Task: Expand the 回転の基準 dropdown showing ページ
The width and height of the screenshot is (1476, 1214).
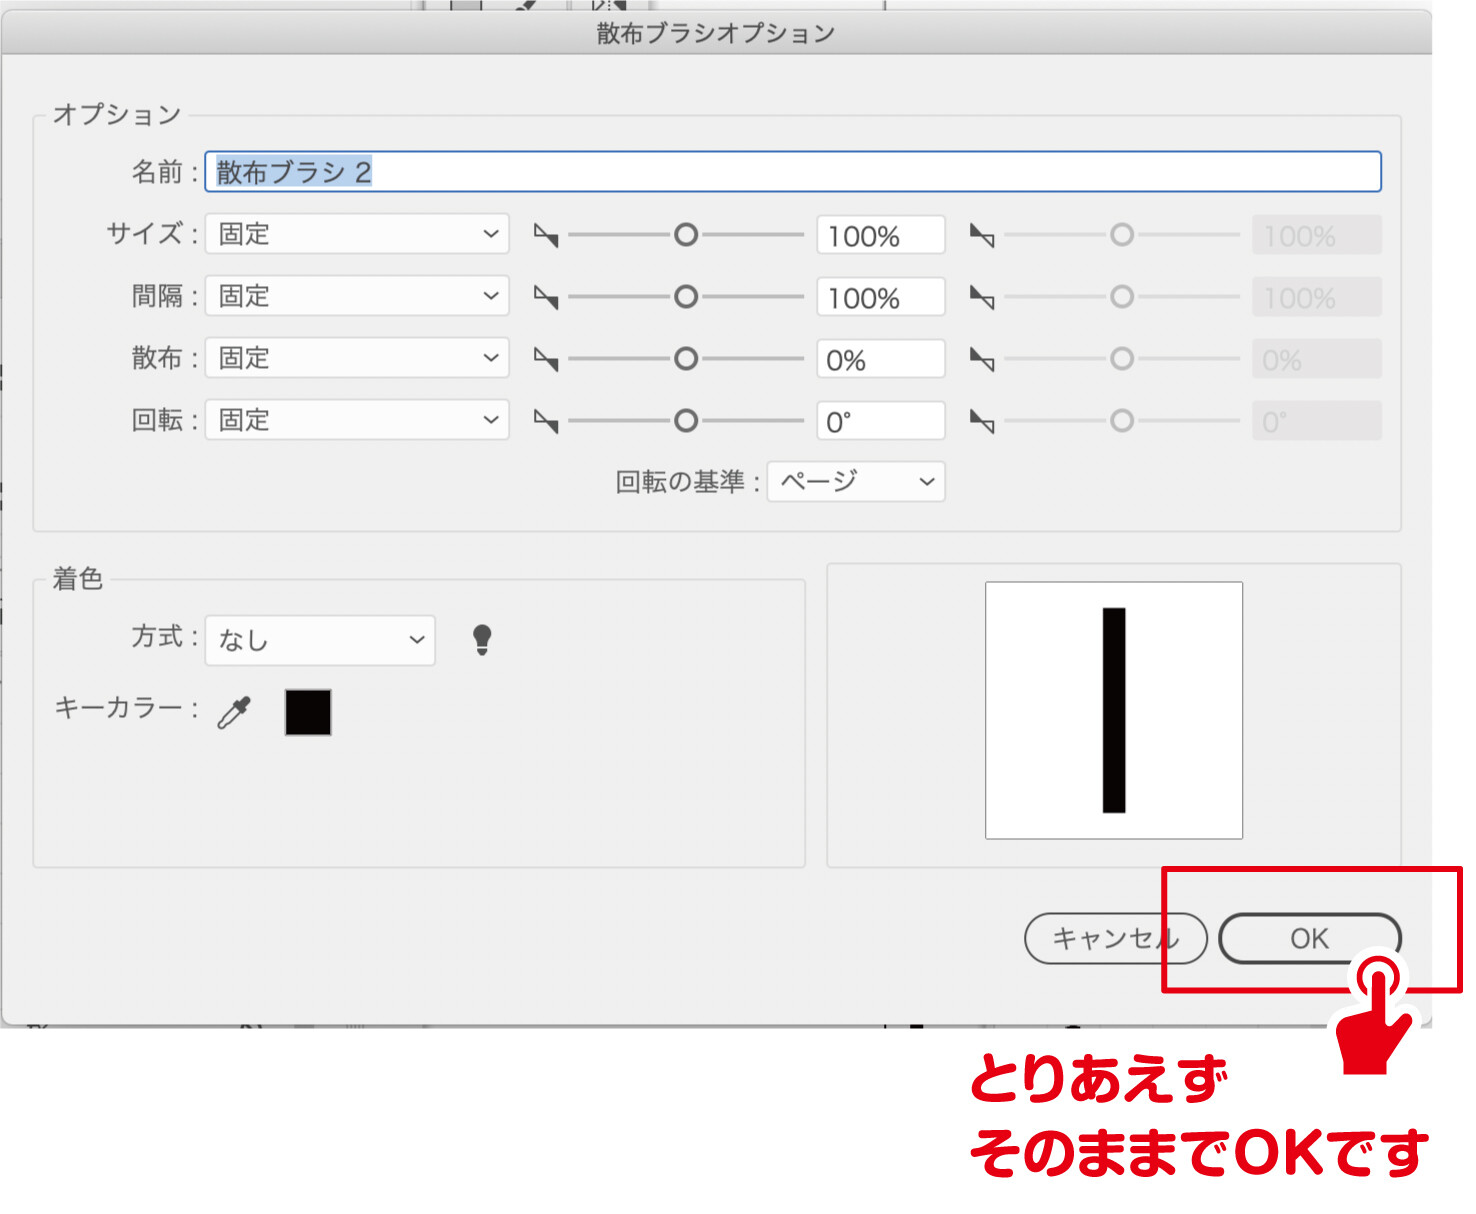Action: [x=855, y=482]
